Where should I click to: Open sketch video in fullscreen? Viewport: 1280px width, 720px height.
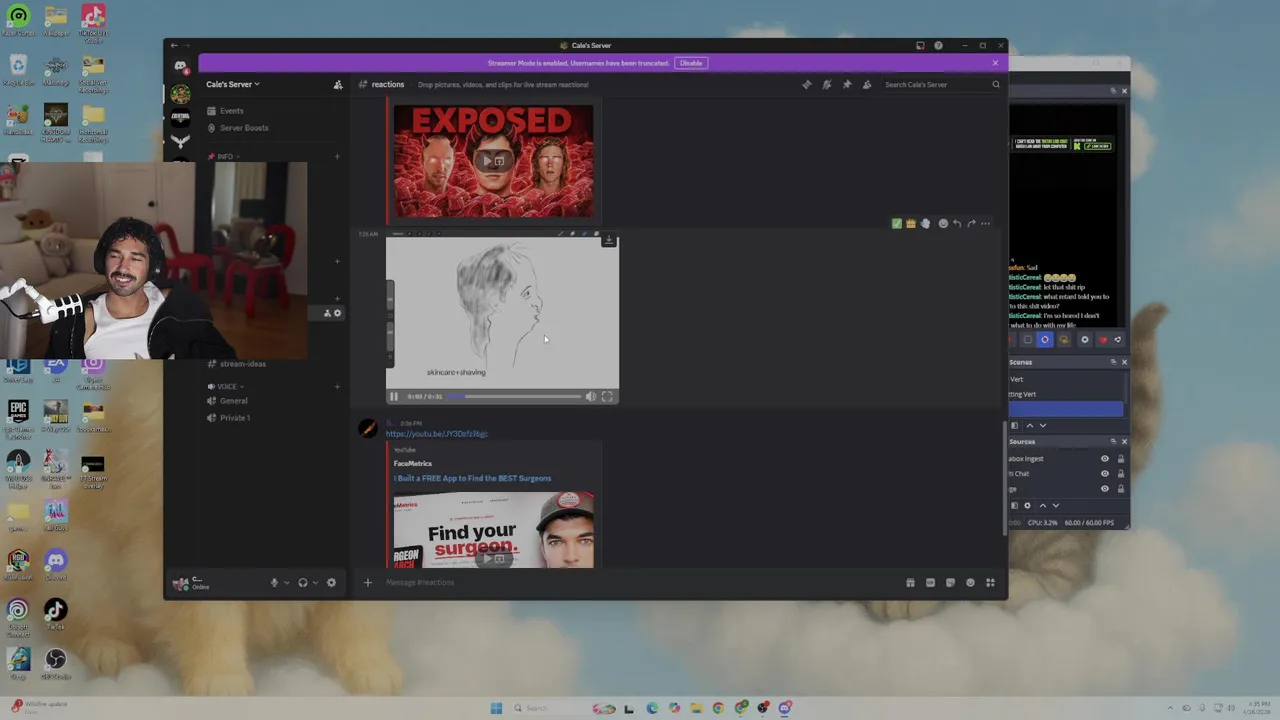click(x=607, y=397)
